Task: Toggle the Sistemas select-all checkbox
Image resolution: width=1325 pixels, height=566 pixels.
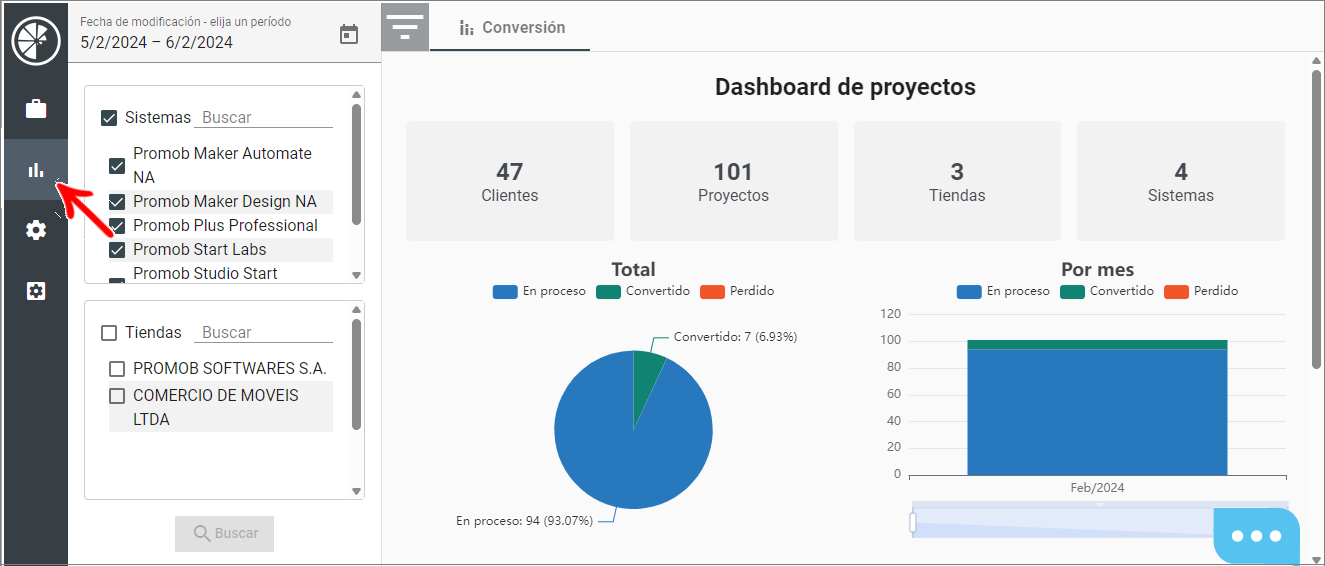Action: pyautogui.click(x=110, y=118)
